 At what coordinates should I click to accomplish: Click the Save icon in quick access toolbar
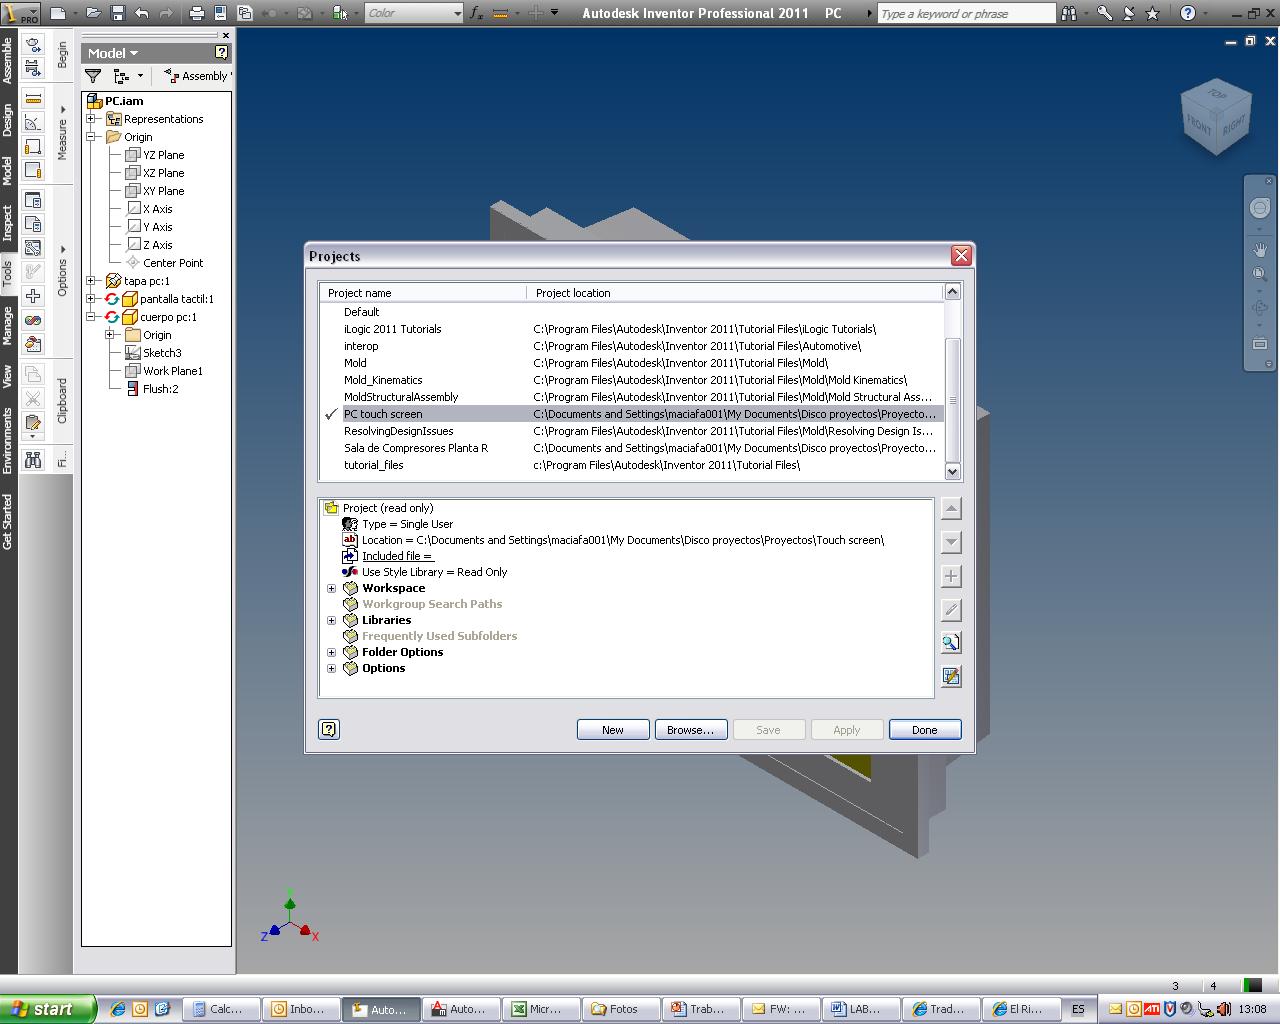[117, 13]
